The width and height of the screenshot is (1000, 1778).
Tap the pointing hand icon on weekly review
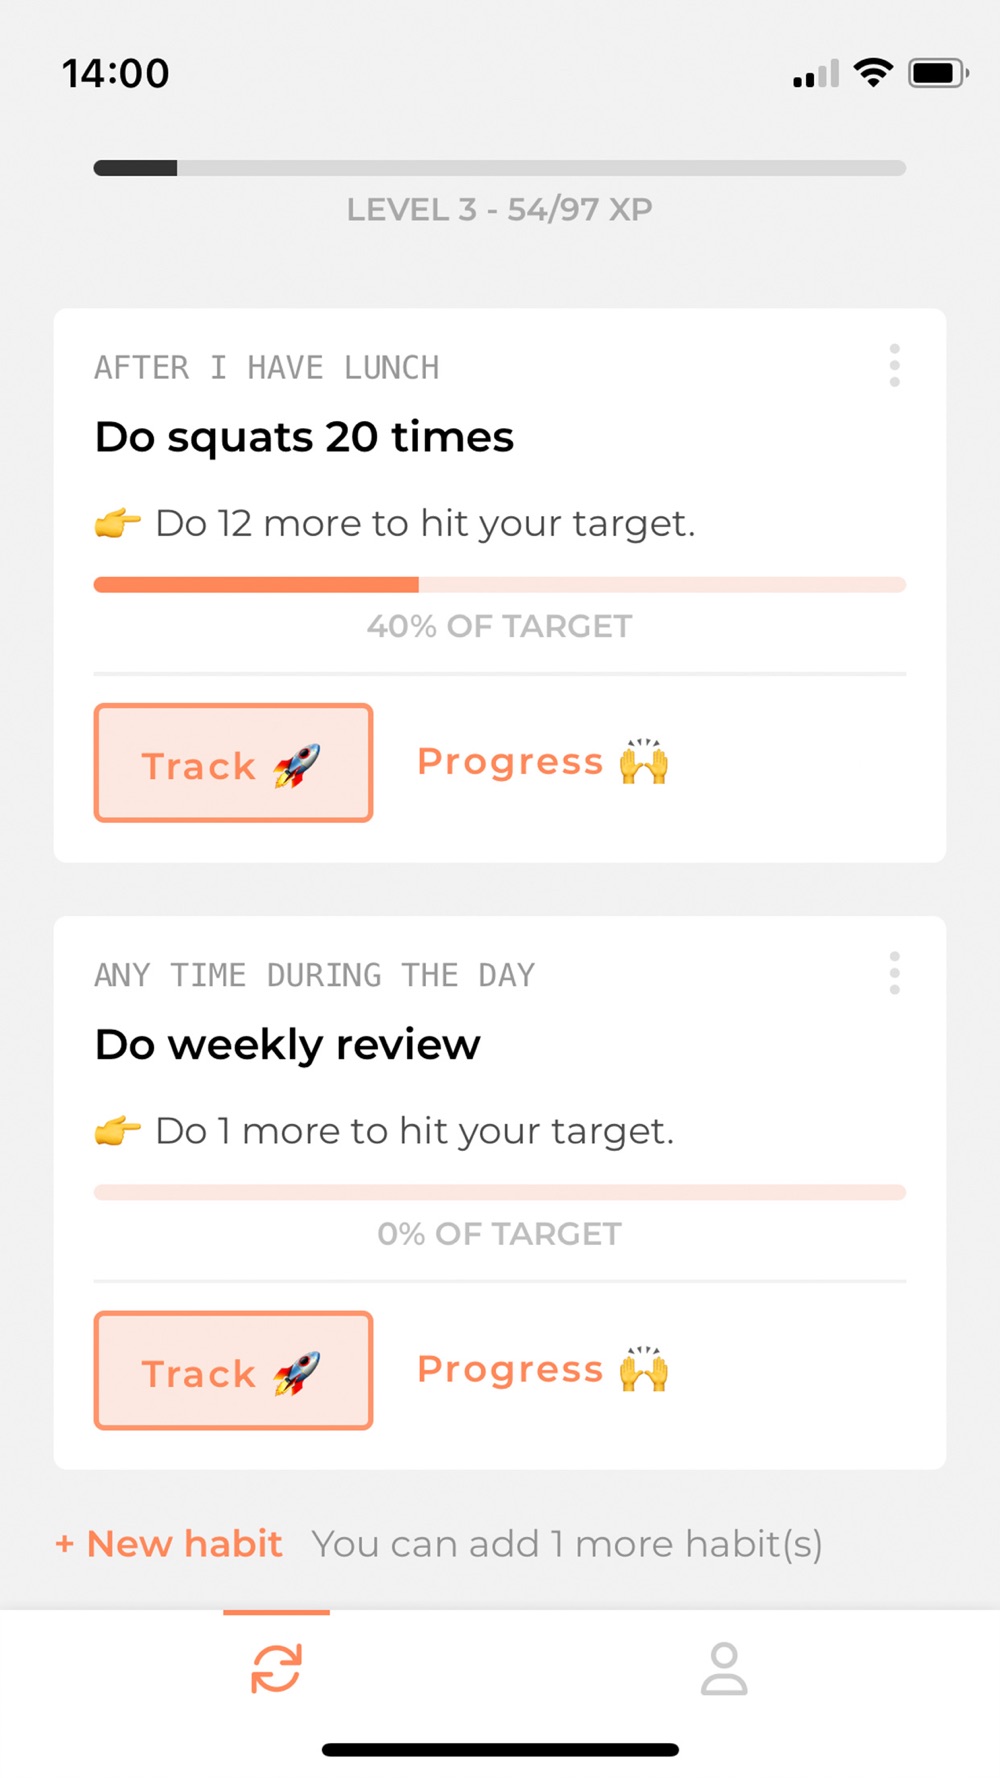tap(117, 1131)
